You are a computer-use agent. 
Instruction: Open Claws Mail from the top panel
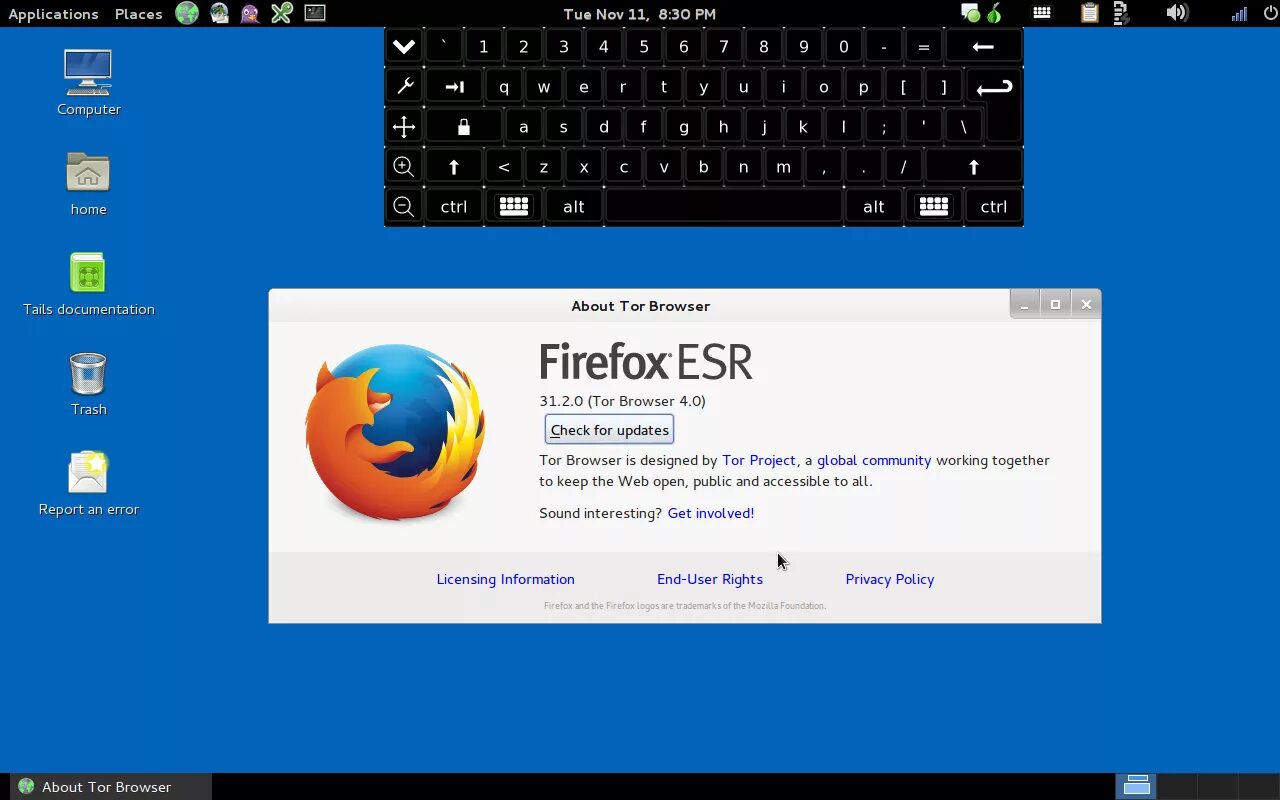point(219,13)
